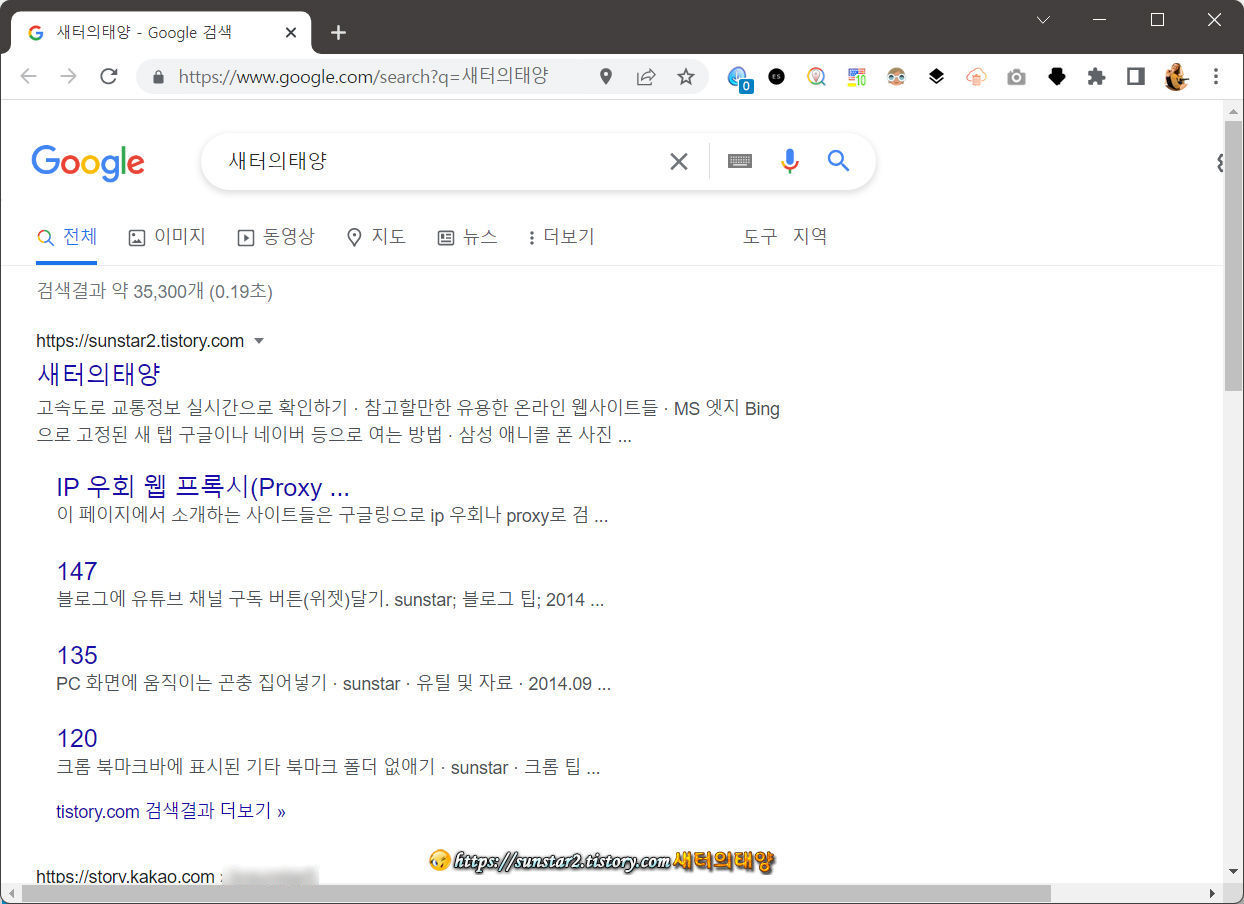Open the Chrome extensions puzzle piece icon

point(1096,76)
